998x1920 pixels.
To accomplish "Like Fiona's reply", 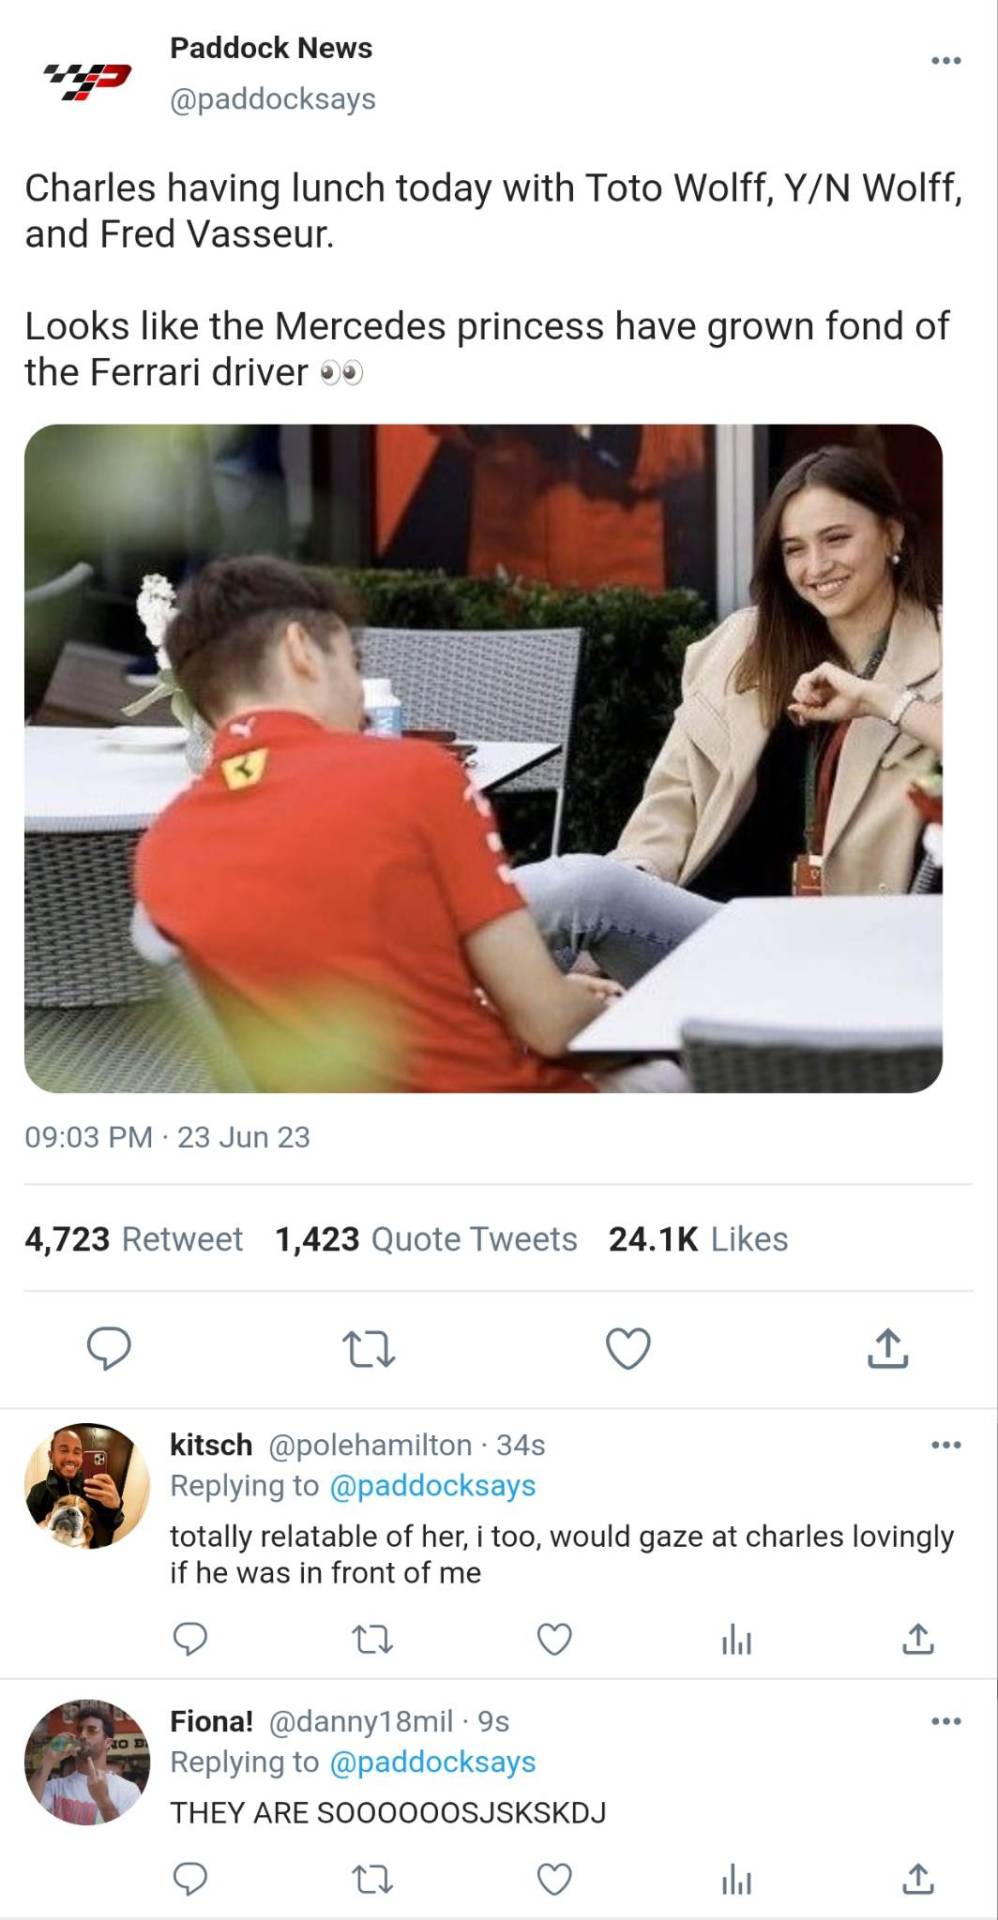I will [555, 1880].
